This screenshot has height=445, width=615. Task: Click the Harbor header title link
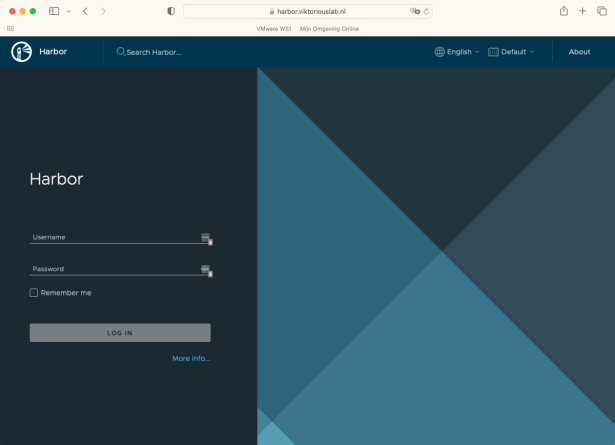coord(53,51)
